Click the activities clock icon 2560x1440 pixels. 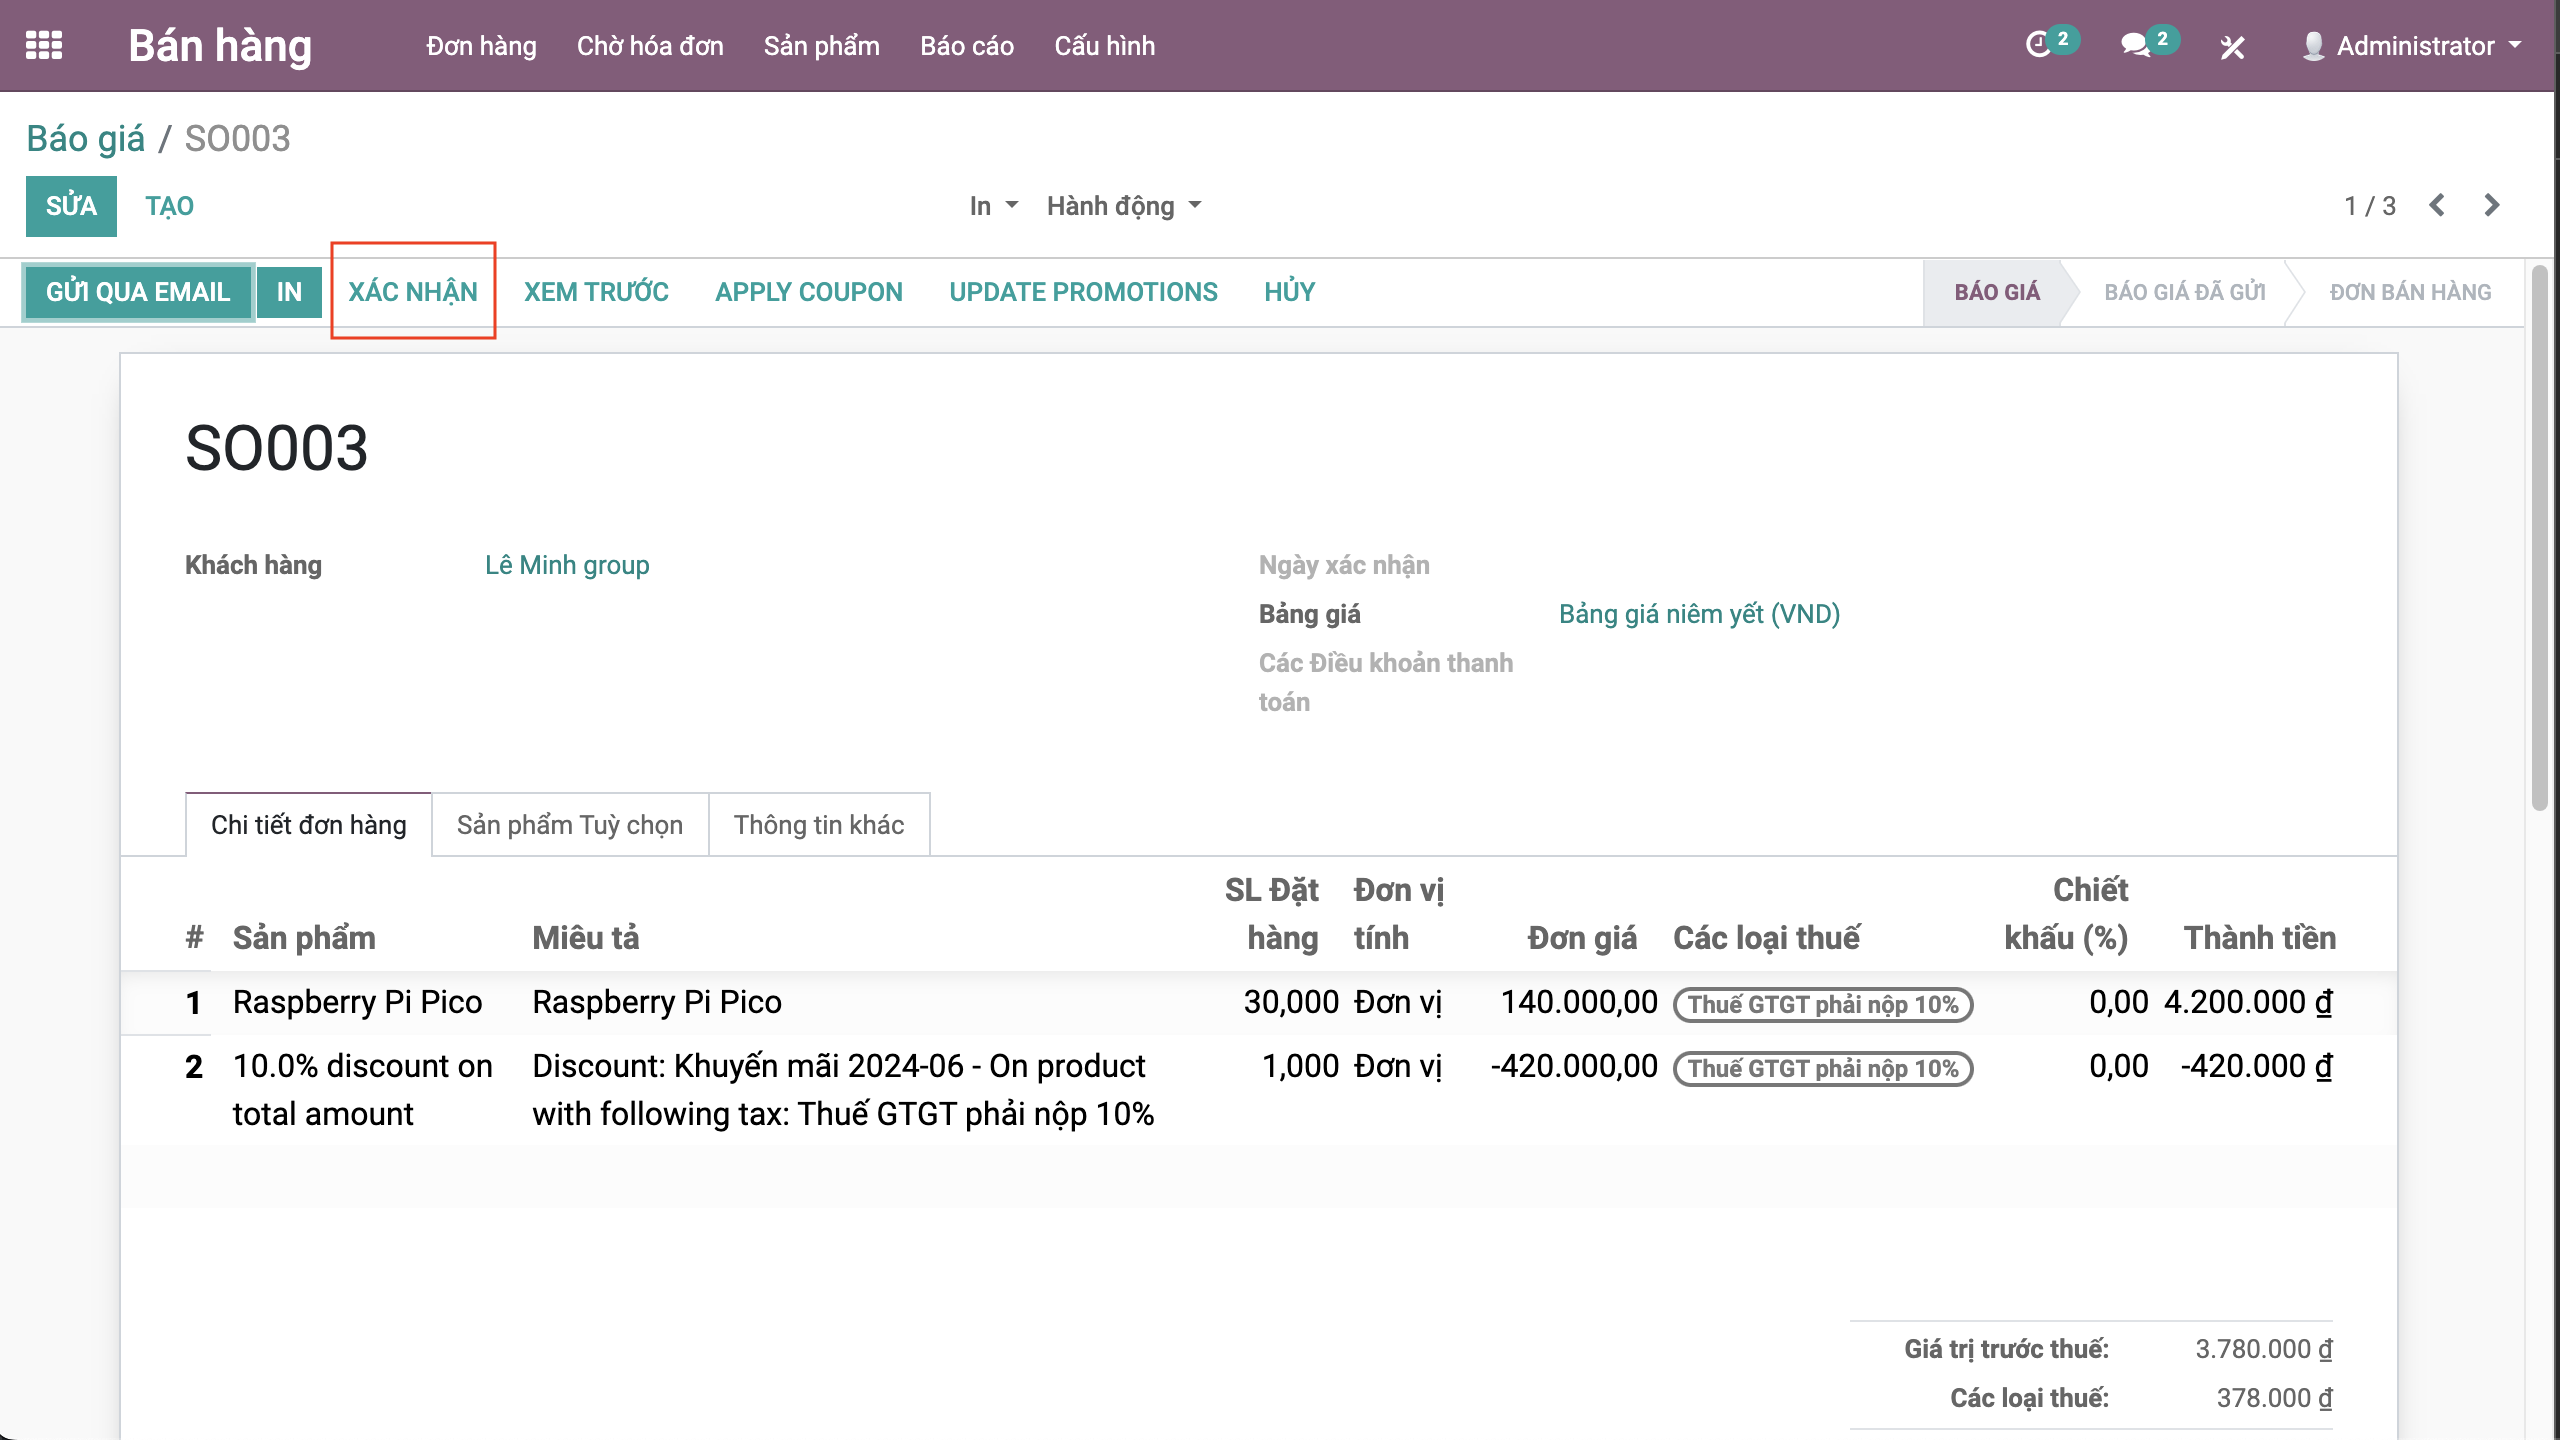click(x=2037, y=45)
